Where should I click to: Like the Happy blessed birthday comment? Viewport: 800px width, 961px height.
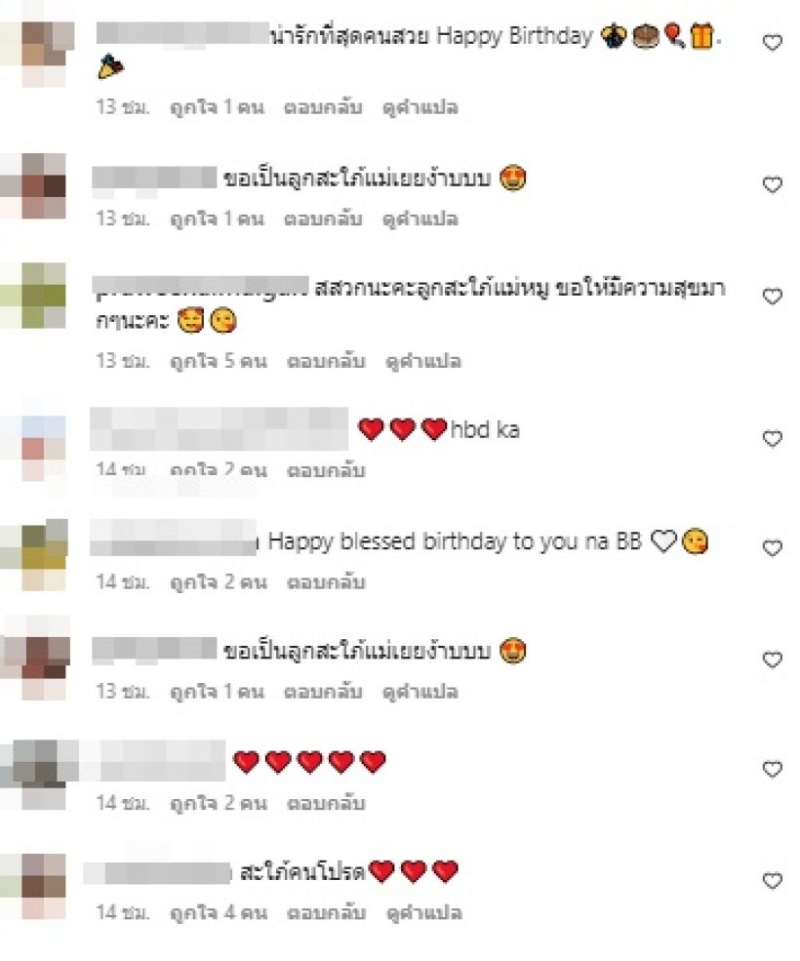[x=772, y=548]
